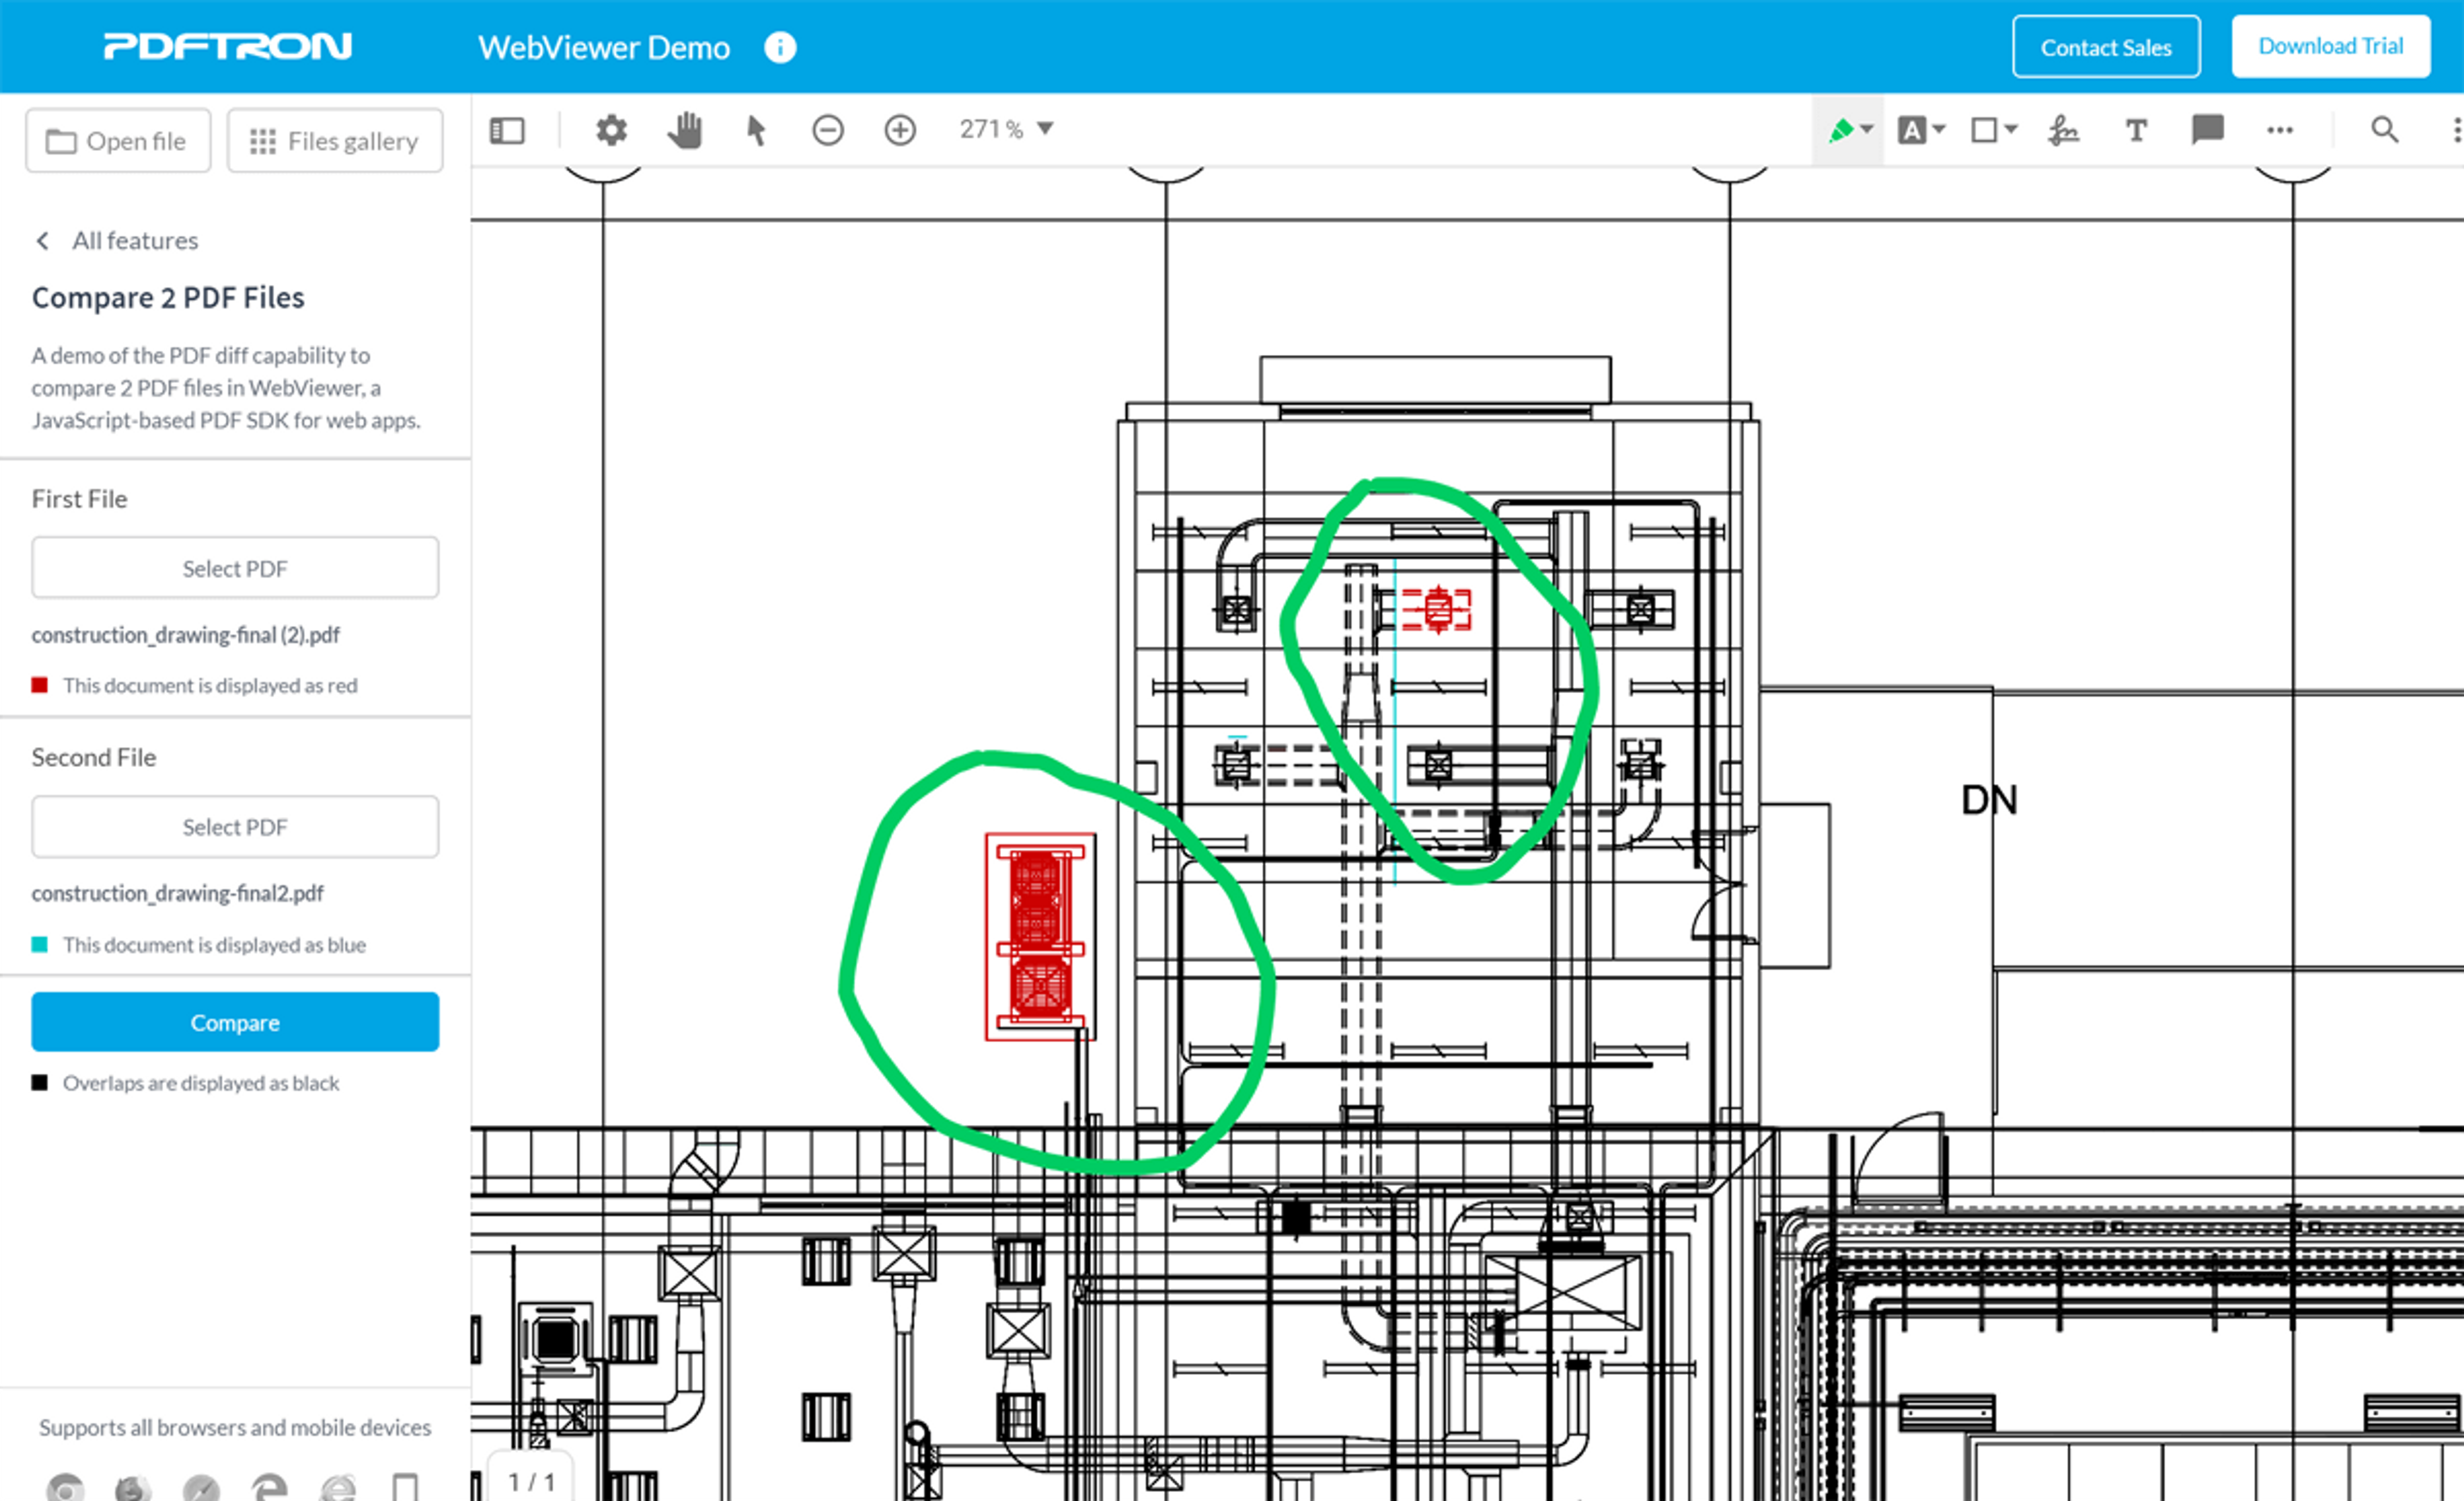
Task: Select the free text T tool
Action: point(2136,130)
